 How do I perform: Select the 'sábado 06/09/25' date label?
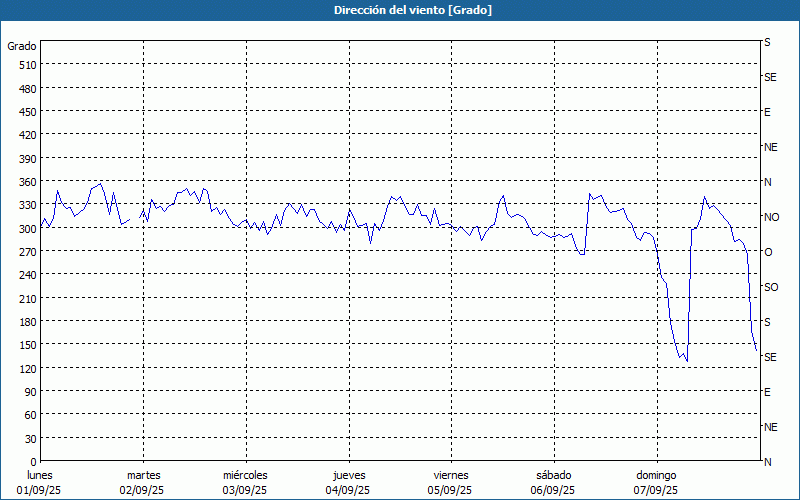point(553,483)
